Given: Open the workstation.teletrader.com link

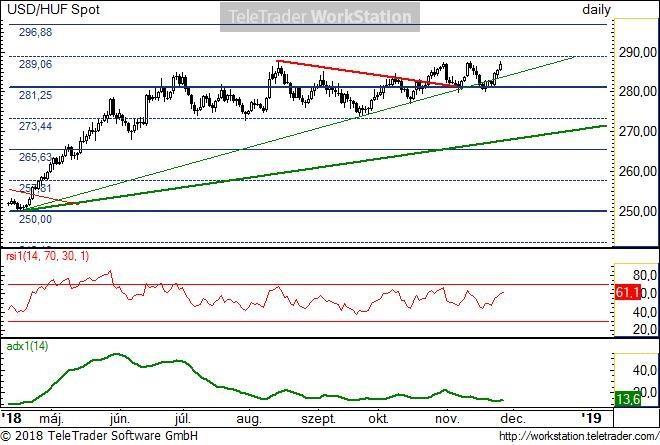Looking at the screenshot, I should point(579,436).
